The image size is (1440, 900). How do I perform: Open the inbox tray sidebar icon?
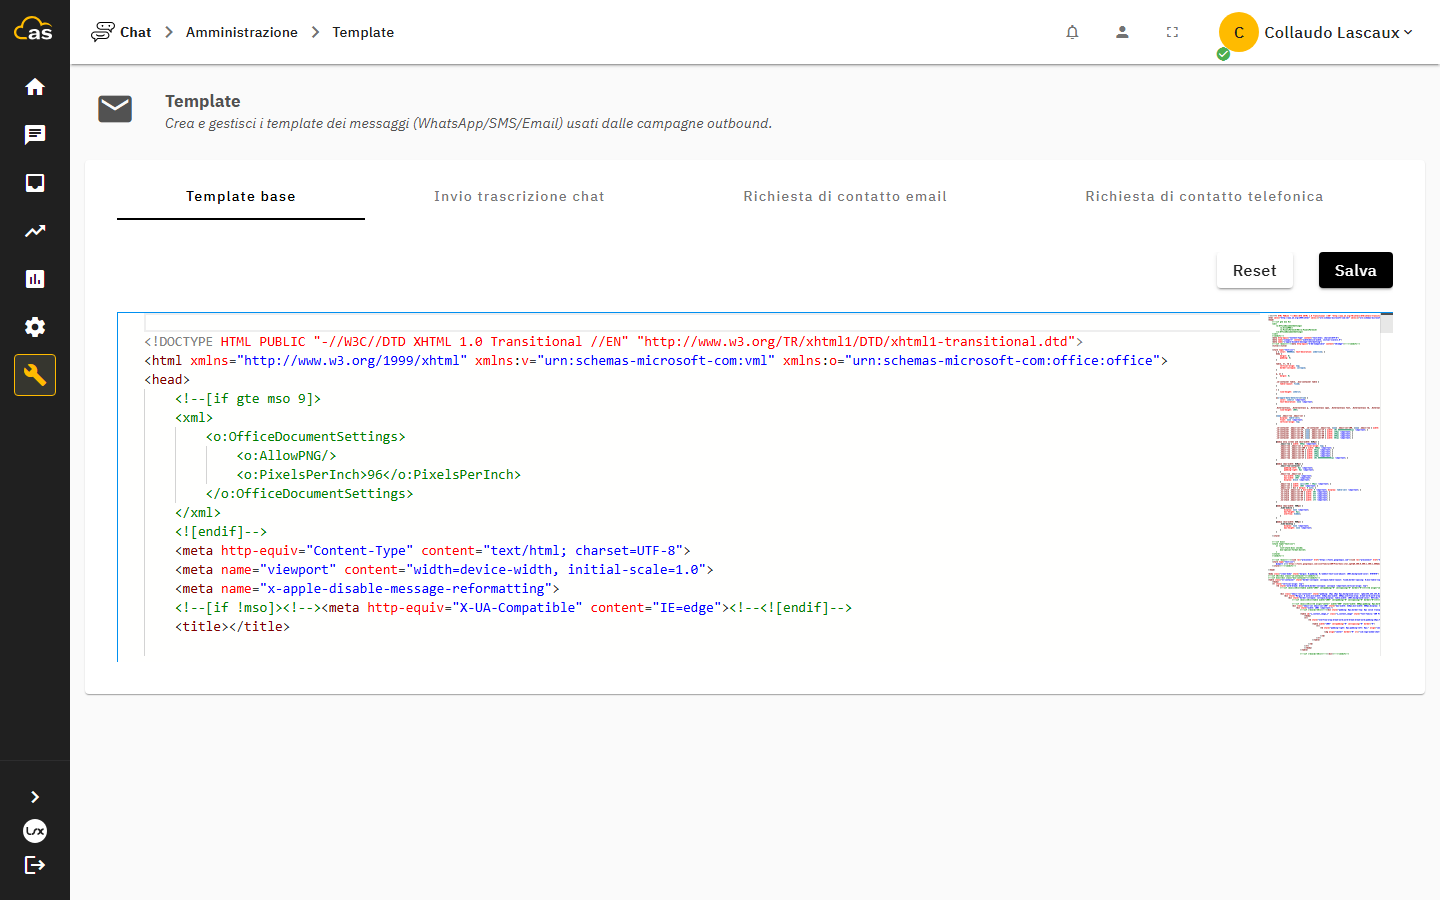[35, 183]
